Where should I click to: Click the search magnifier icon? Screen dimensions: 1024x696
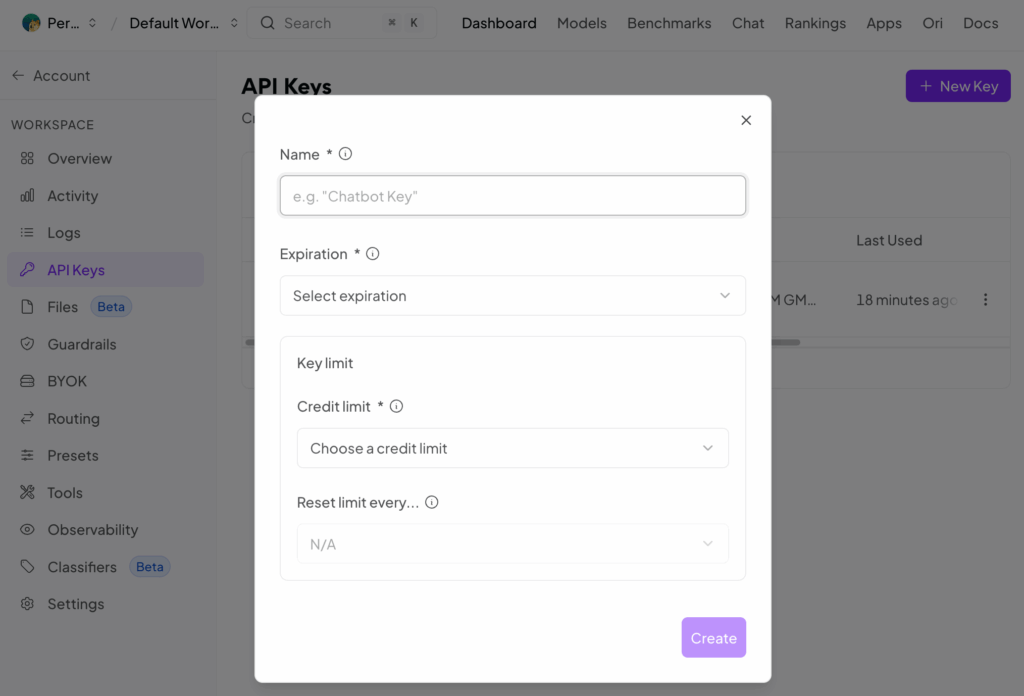(267, 23)
